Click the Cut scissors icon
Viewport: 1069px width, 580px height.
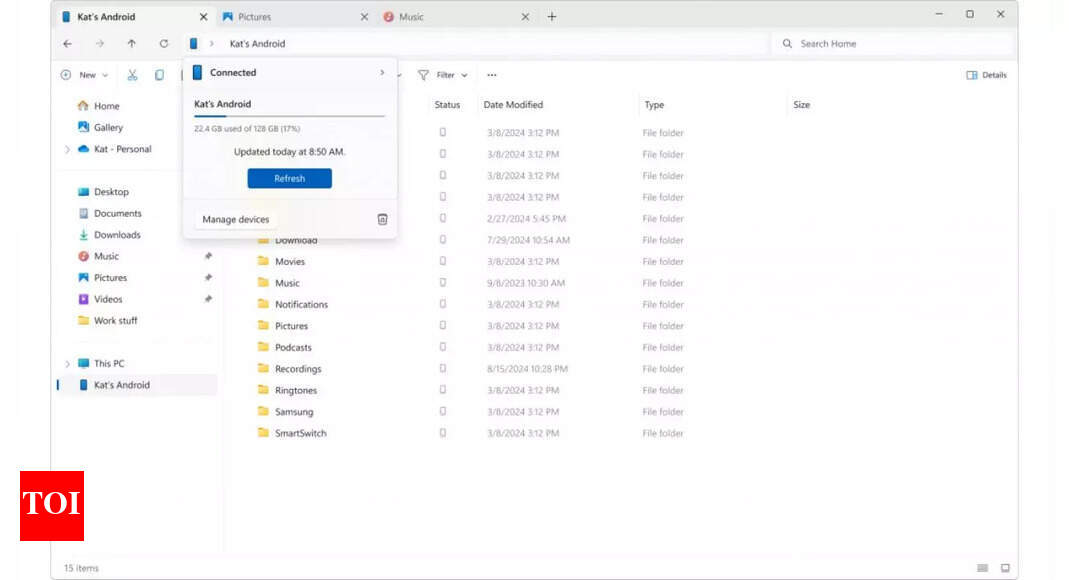132,75
